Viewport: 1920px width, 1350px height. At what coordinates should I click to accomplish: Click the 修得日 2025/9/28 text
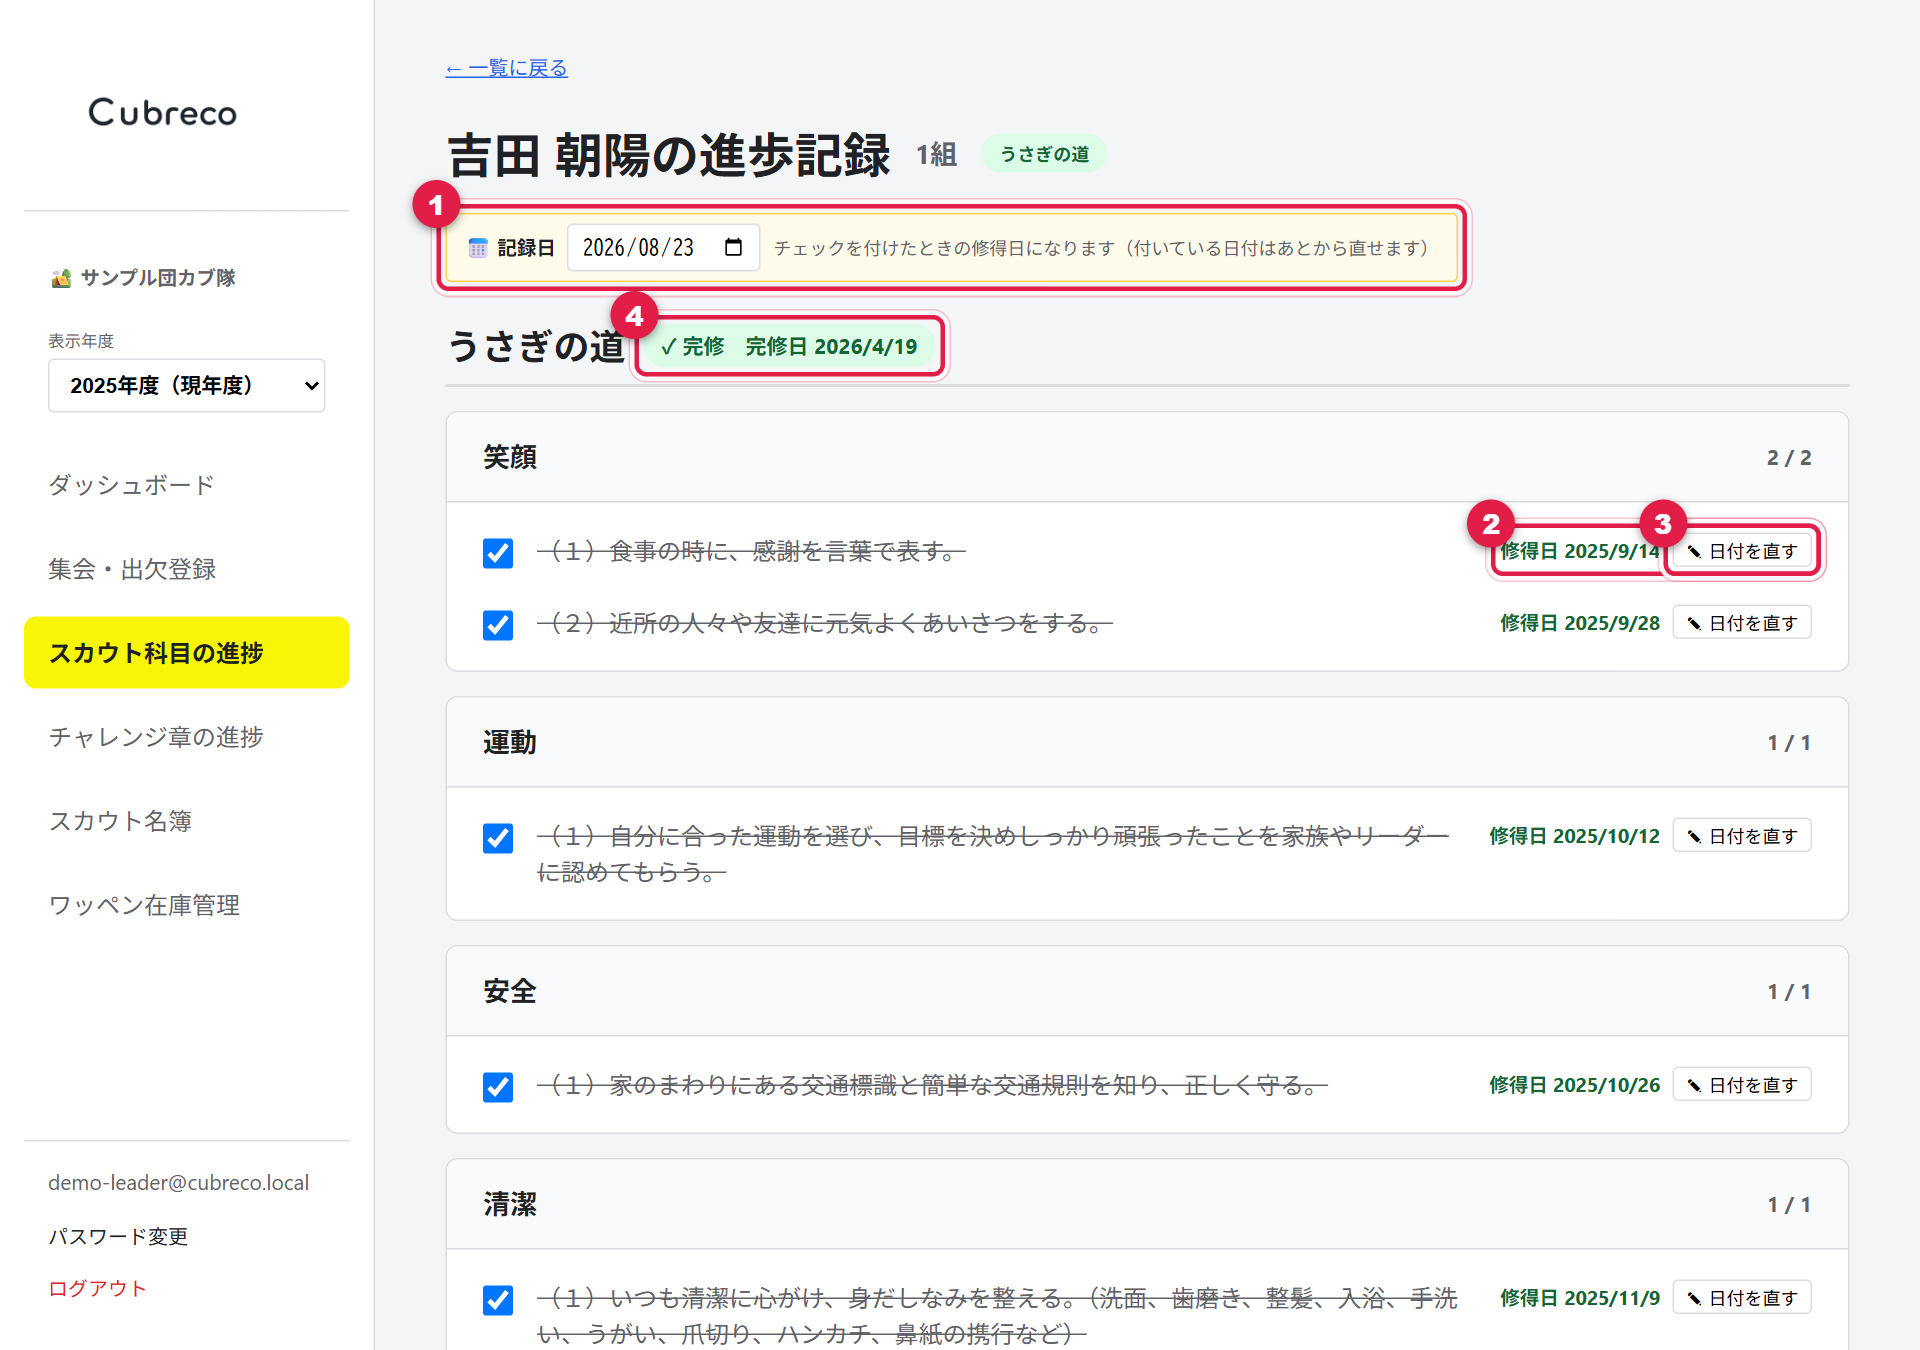1580,623
